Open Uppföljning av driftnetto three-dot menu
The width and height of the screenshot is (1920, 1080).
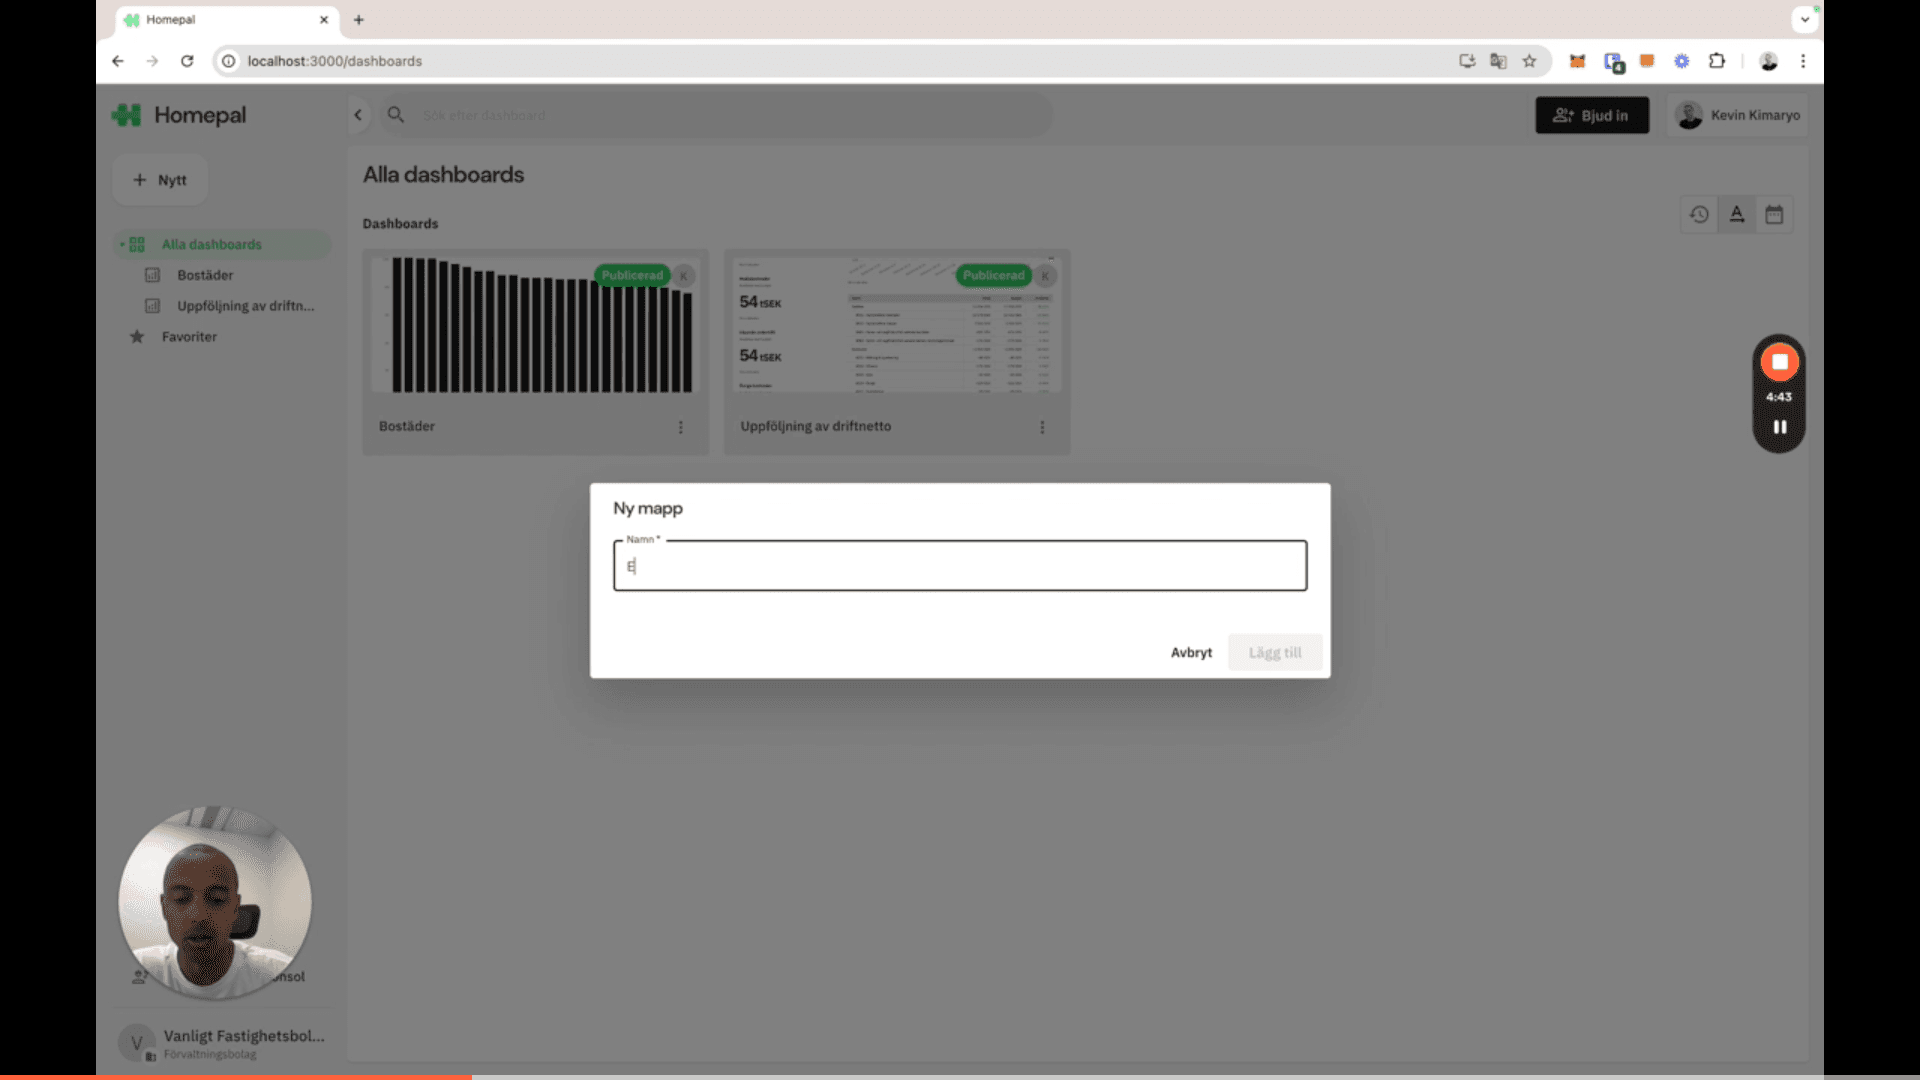pyautogui.click(x=1042, y=427)
